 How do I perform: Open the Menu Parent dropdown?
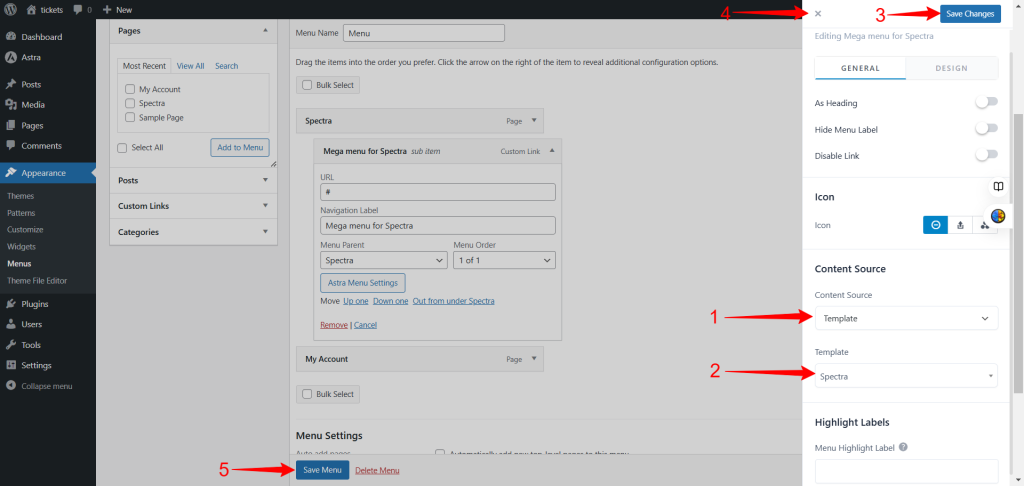(384, 261)
